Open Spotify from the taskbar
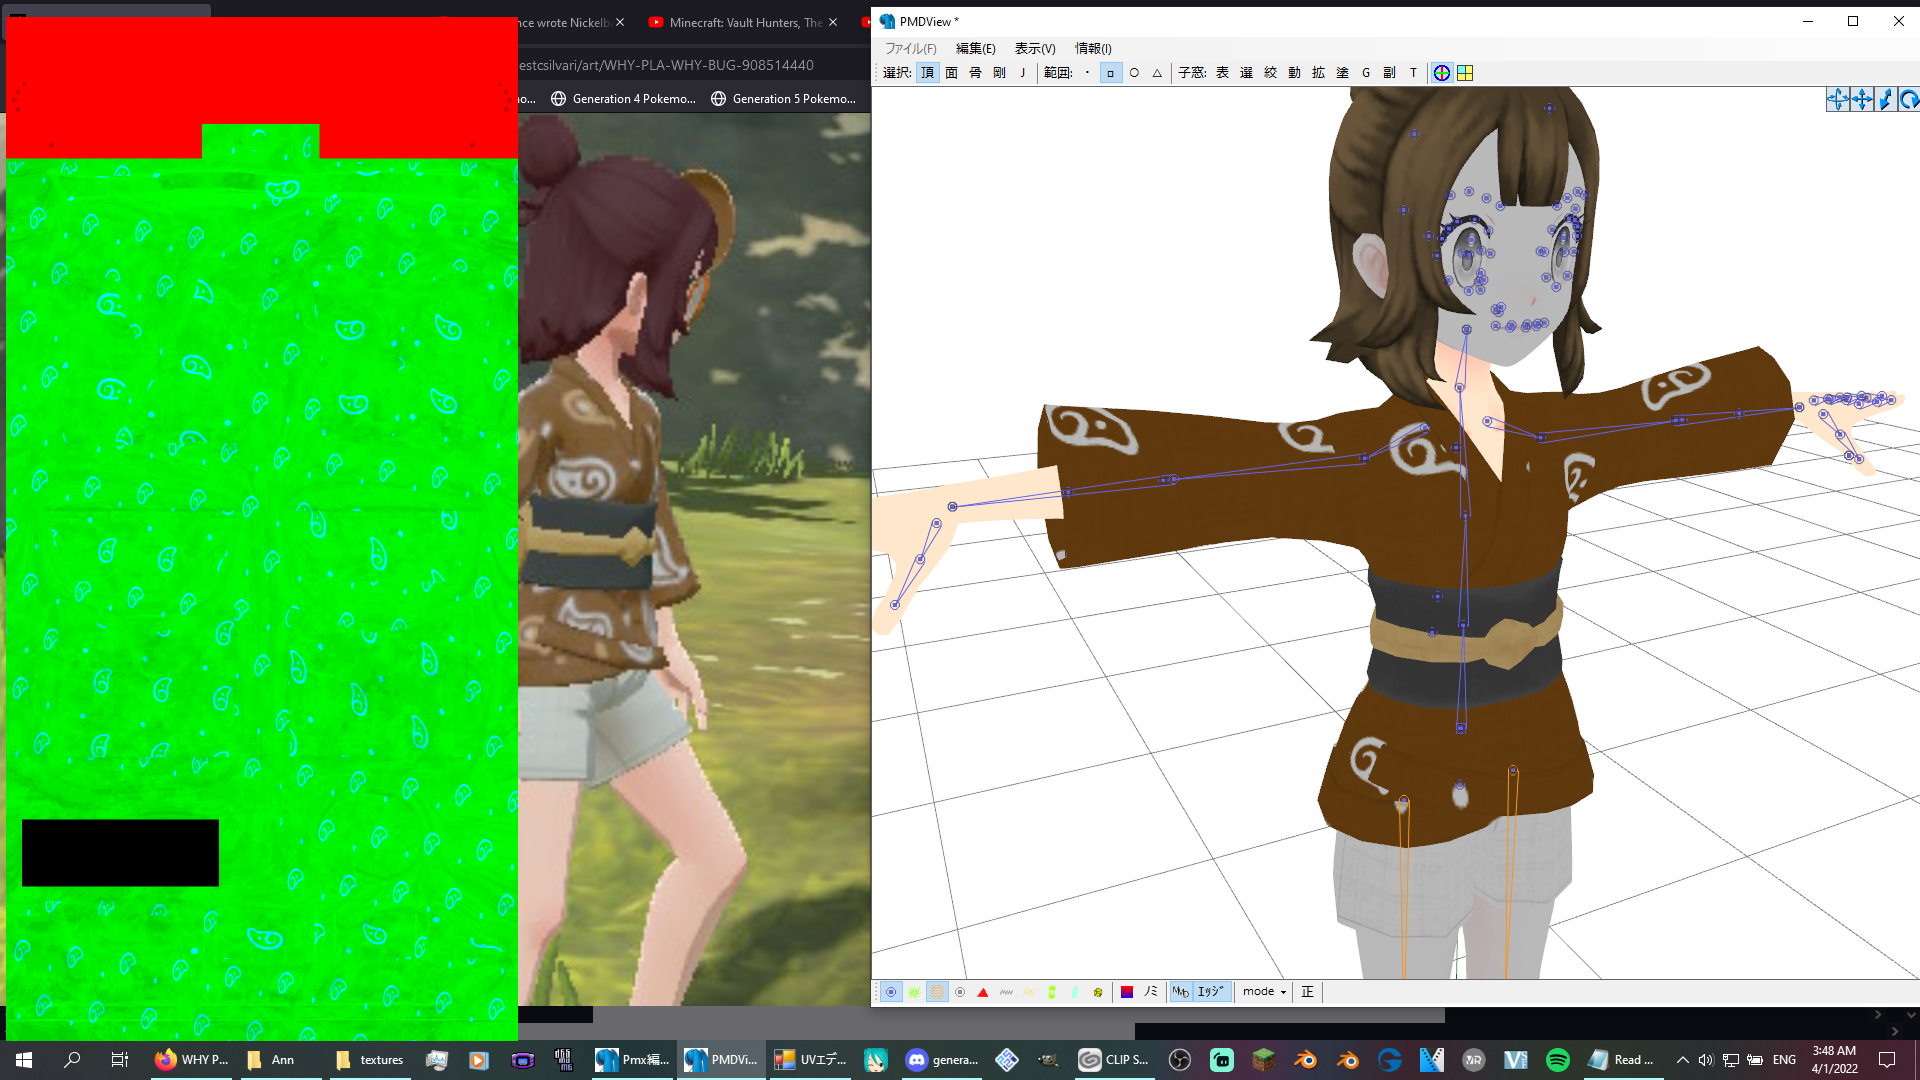1920x1080 pixels. pos(1557,1060)
